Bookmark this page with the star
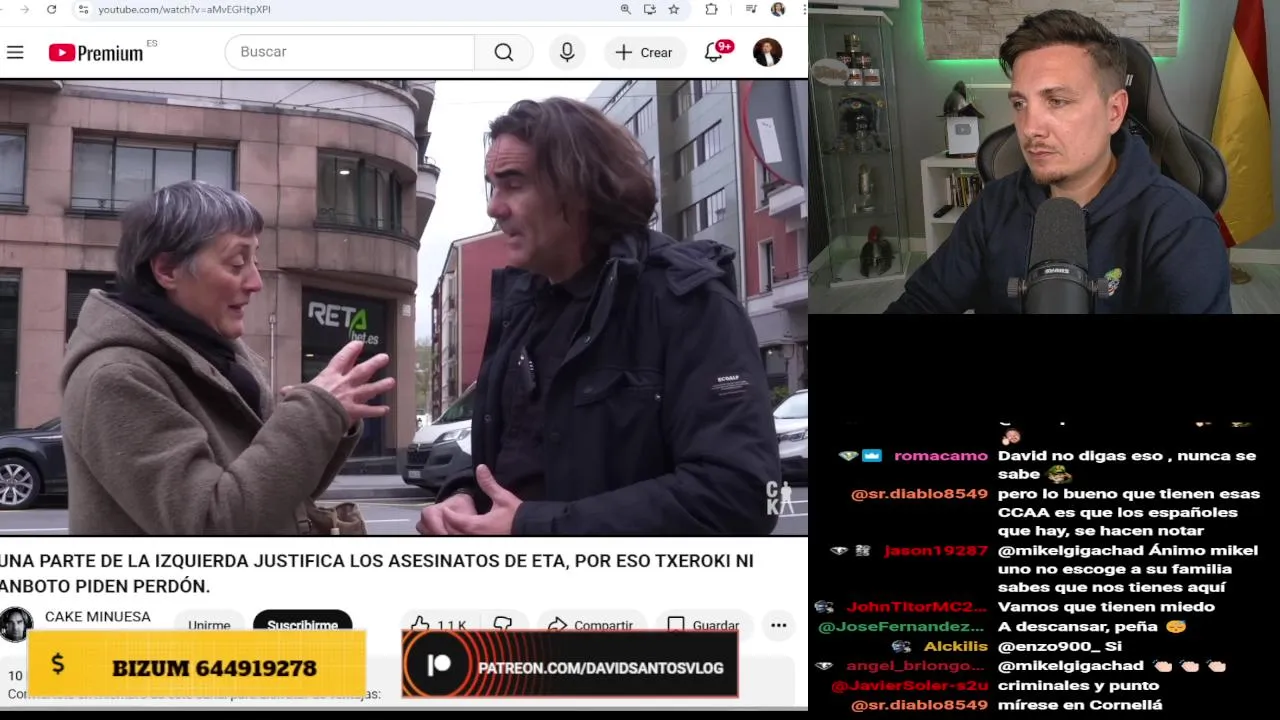Image resolution: width=1280 pixels, height=720 pixels. (674, 9)
